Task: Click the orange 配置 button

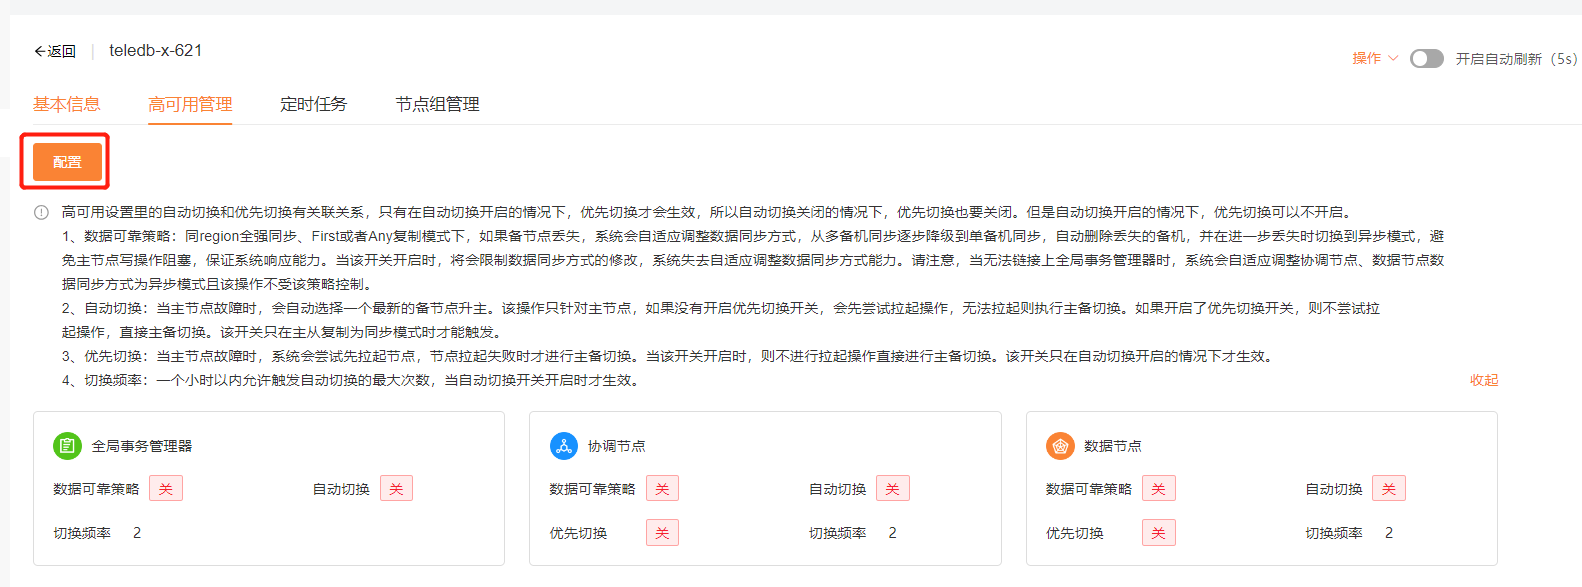Action: pyautogui.click(x=67, y=162)
